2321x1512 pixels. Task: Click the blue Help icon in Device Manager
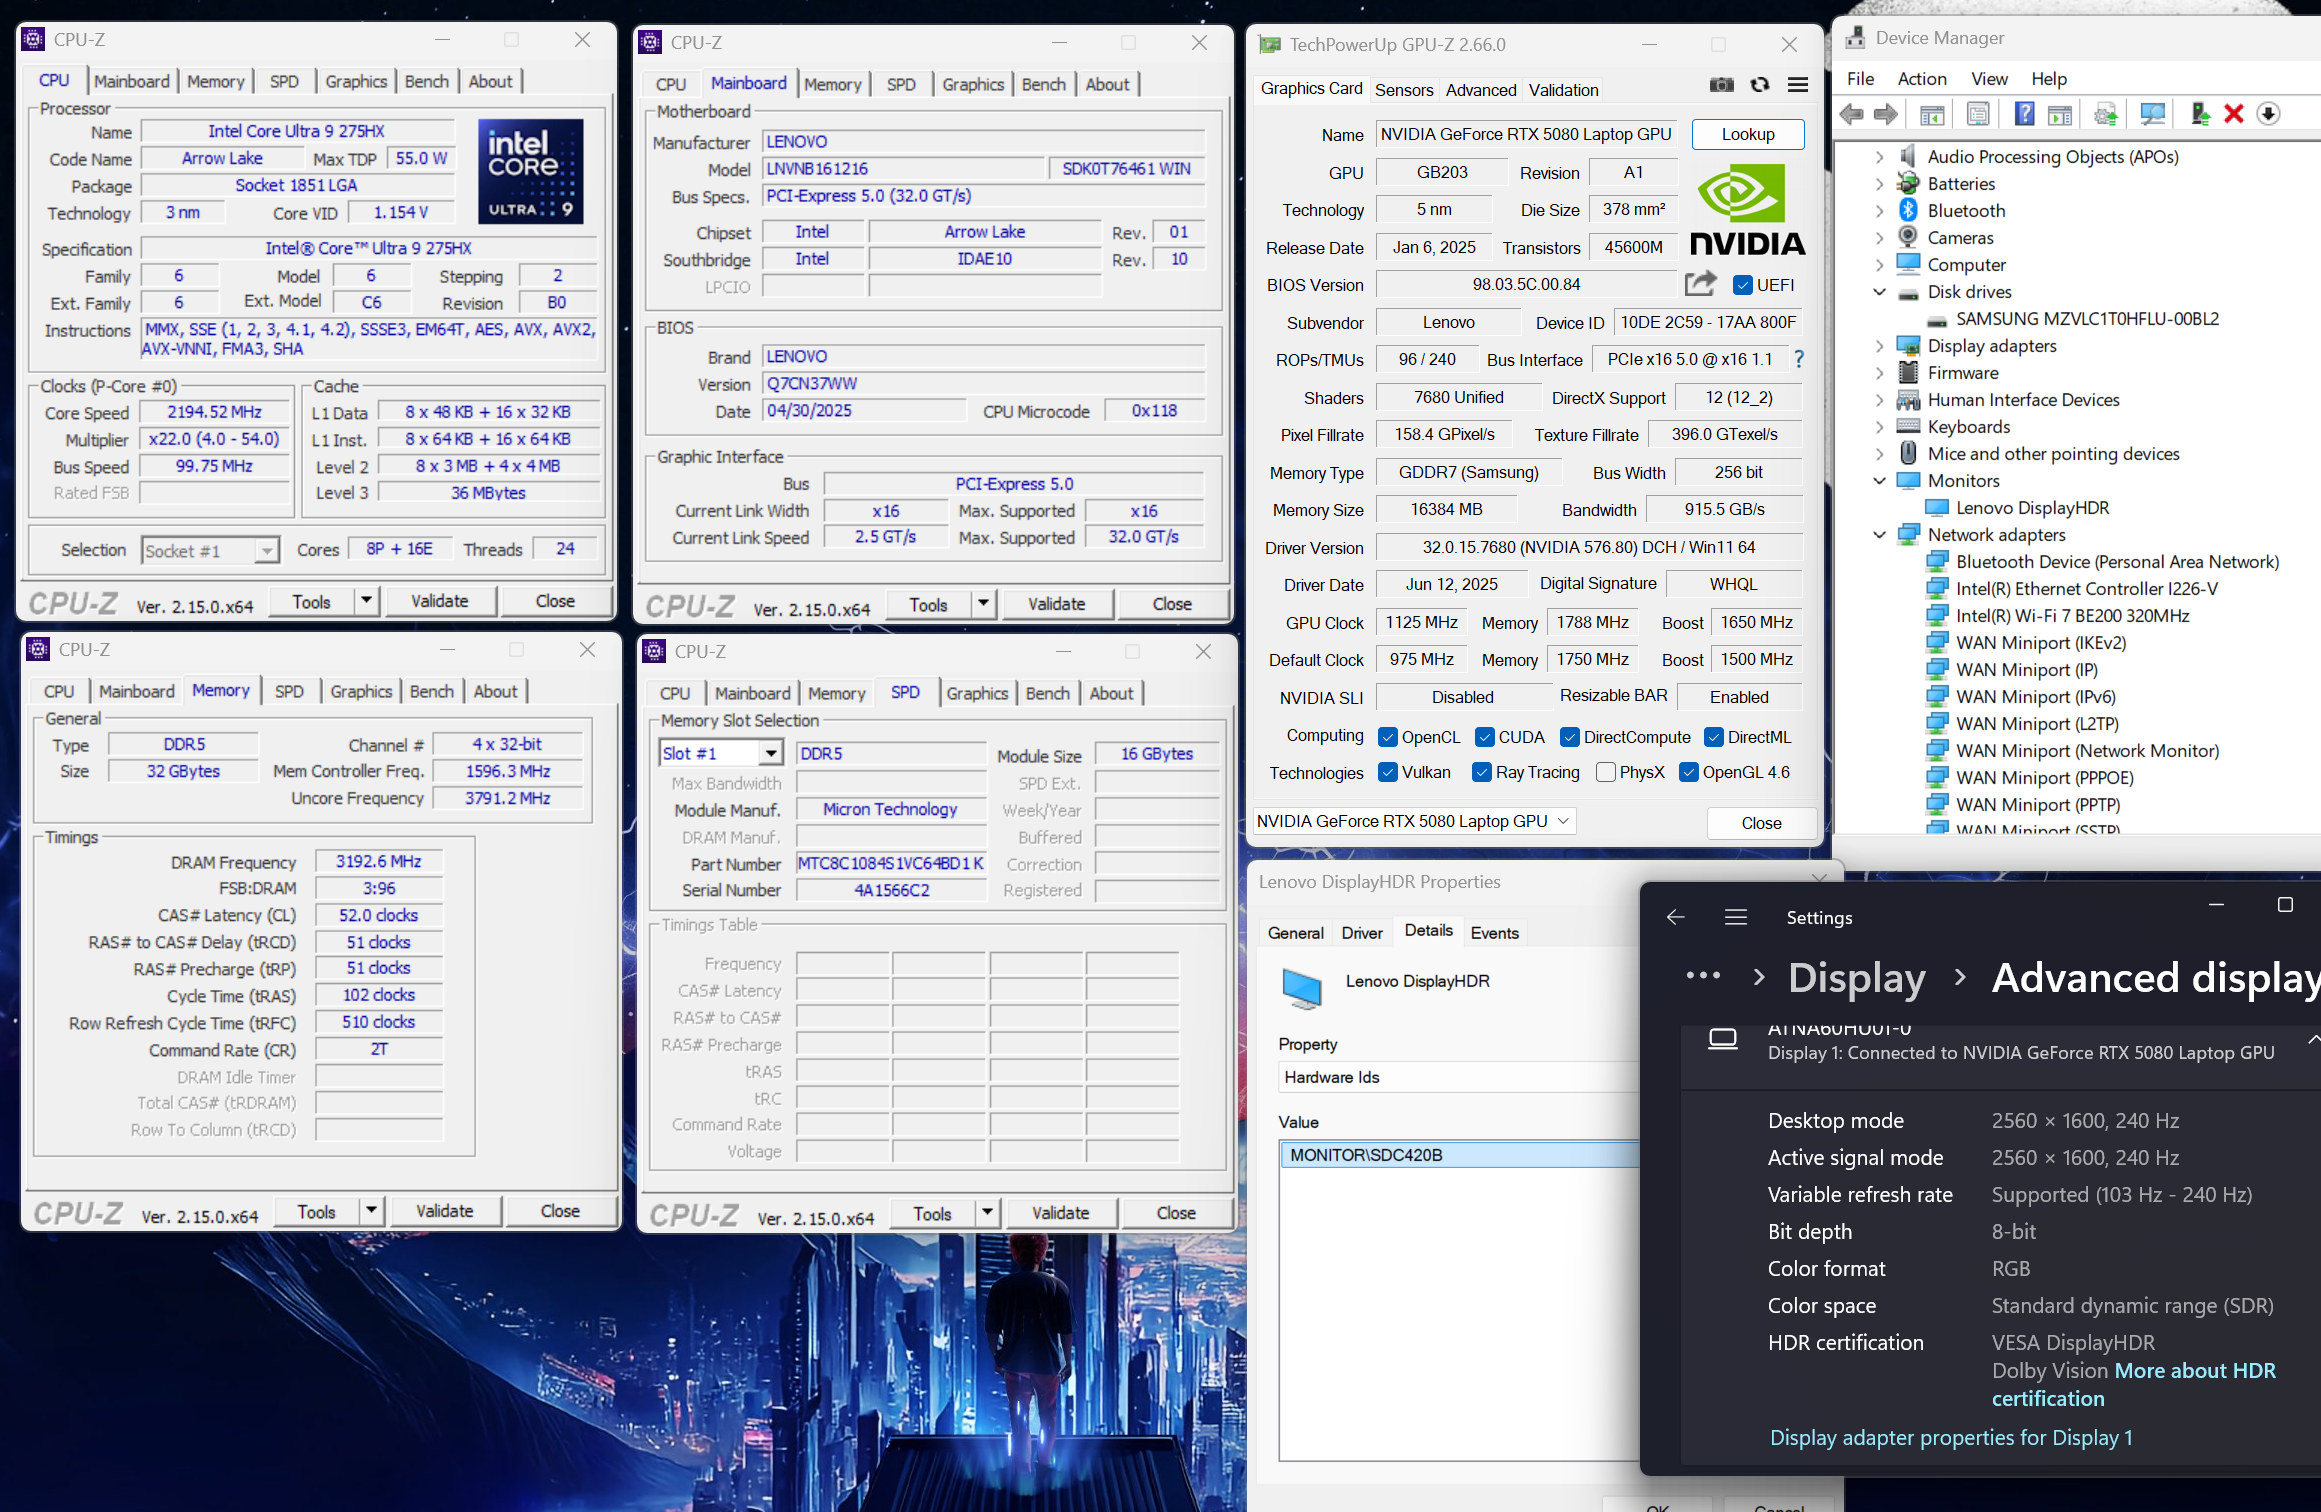point(2024,114)
